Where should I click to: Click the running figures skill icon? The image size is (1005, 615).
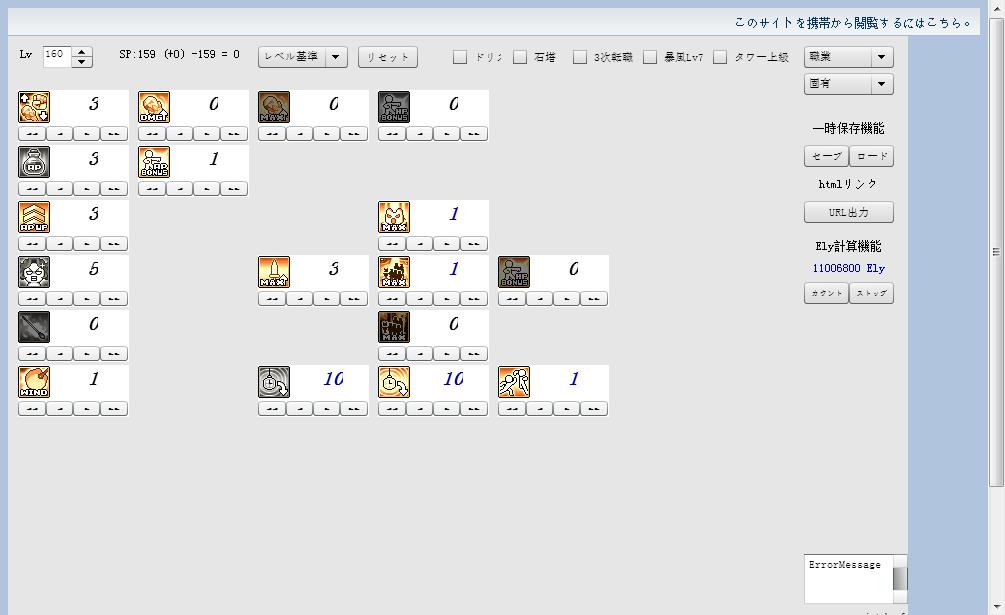pyautogui.click(x=514, y=382)
